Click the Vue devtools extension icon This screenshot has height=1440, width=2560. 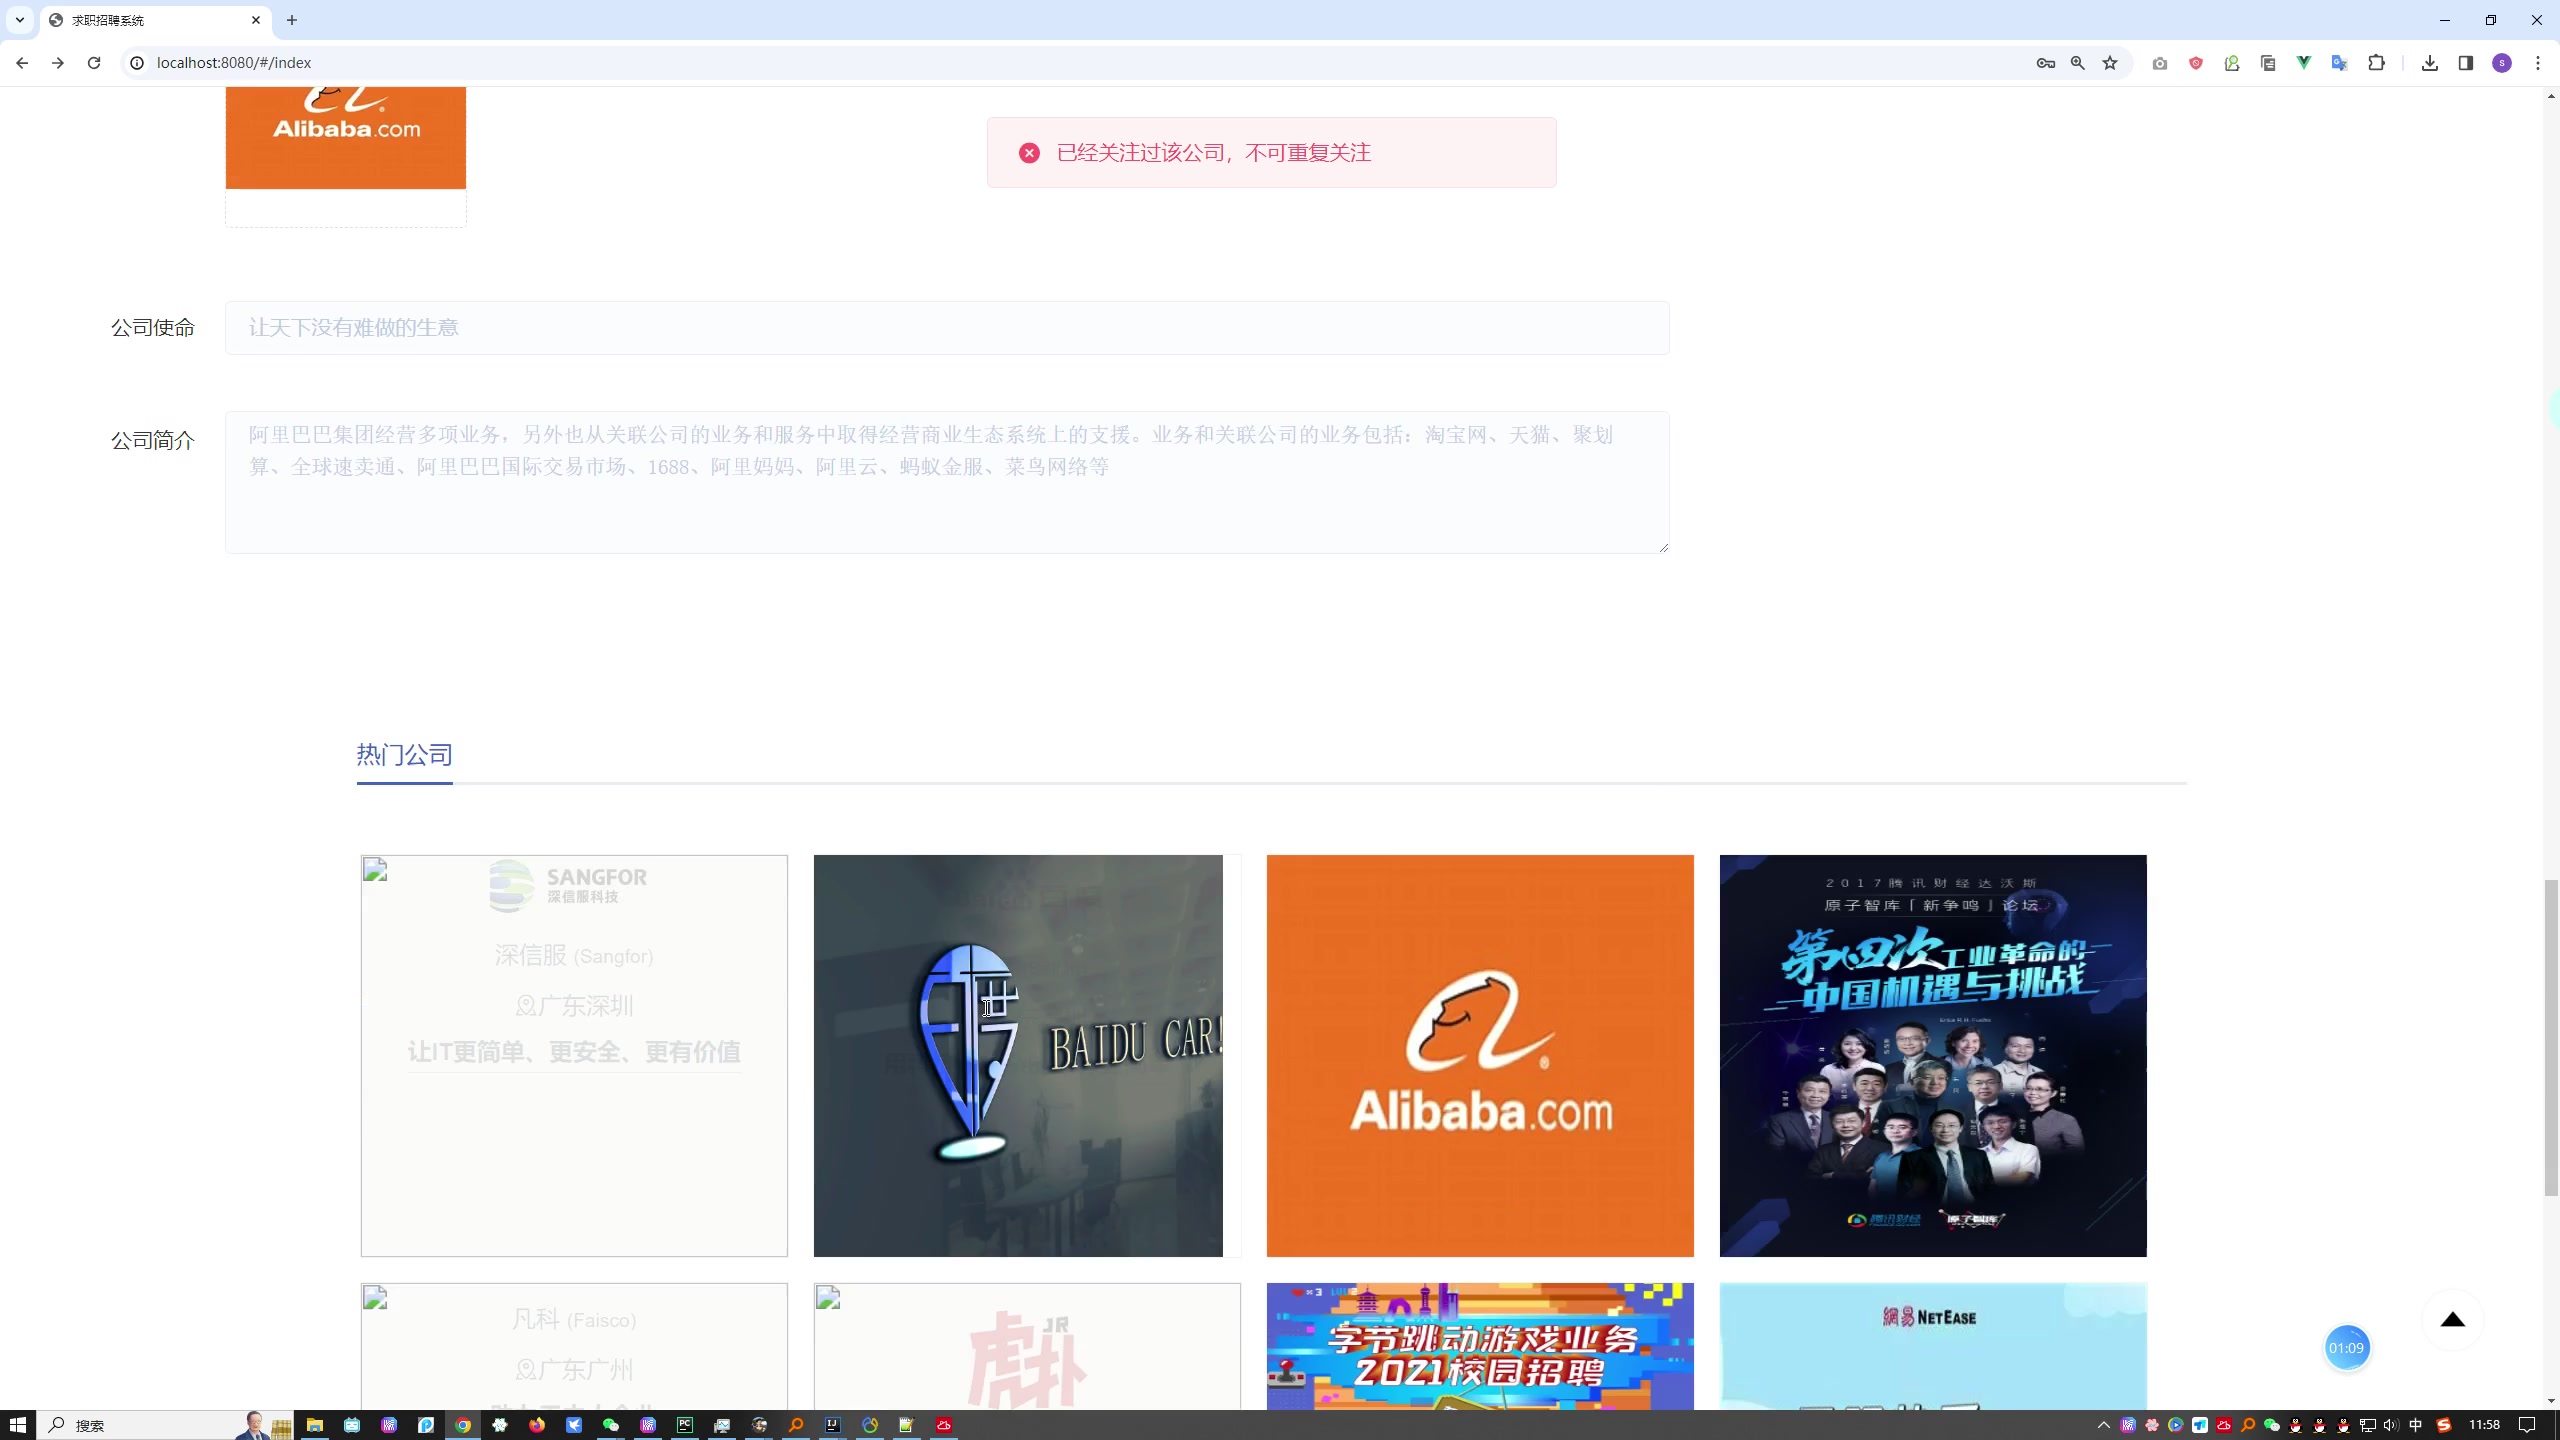click(2304, 63)
